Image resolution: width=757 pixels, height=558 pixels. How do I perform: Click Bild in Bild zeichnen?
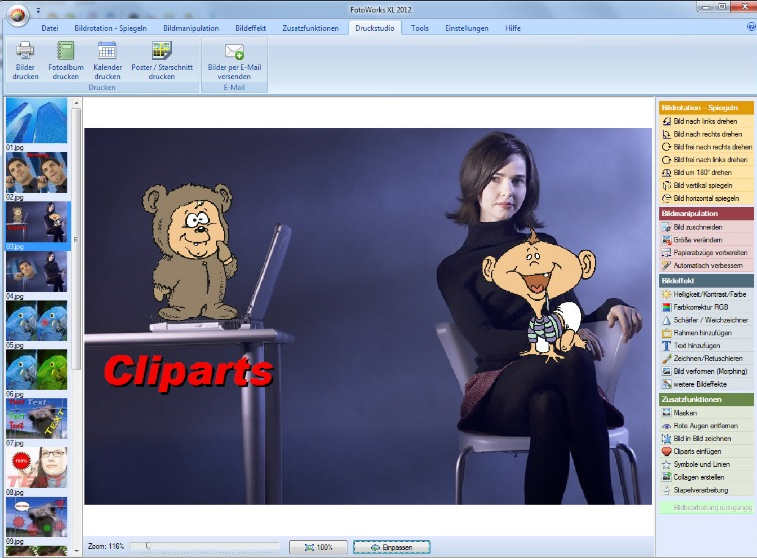pos(705,438)
